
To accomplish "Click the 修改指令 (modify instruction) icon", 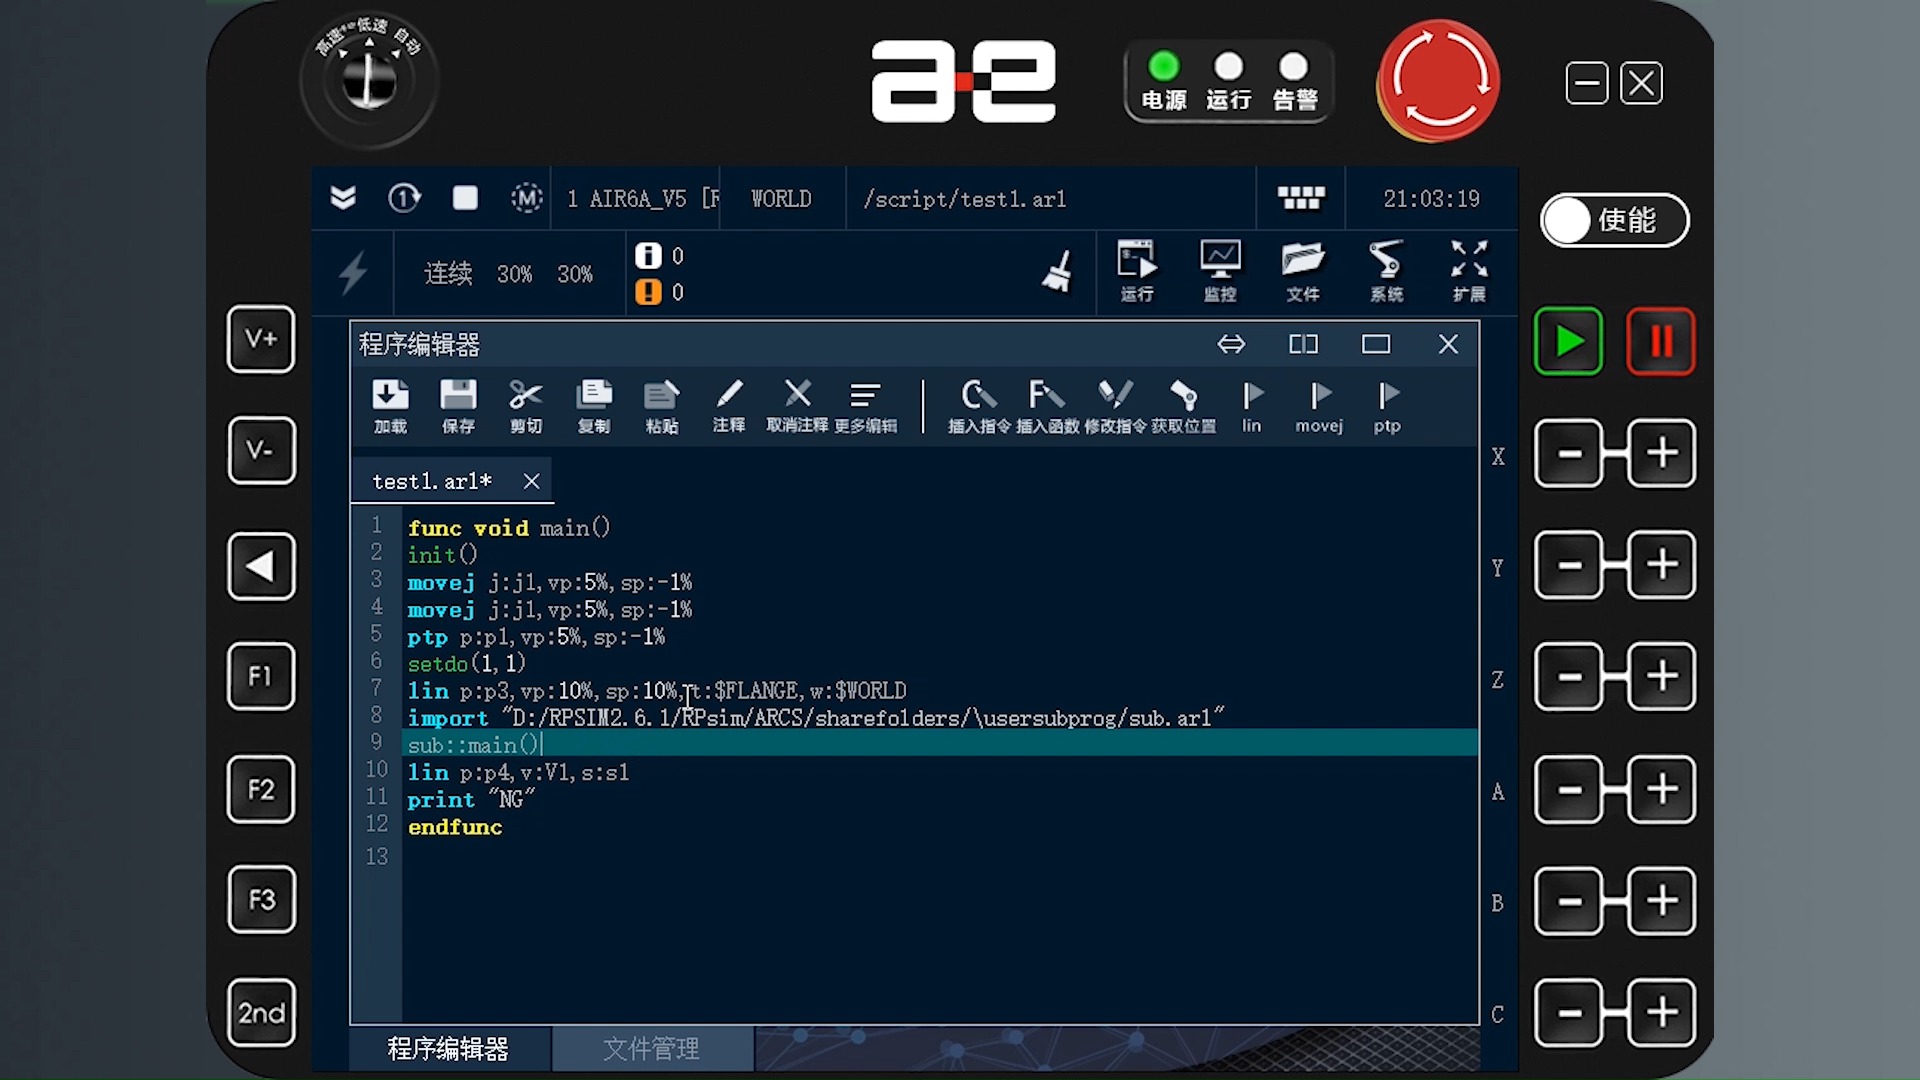I will coord(1114,405).
